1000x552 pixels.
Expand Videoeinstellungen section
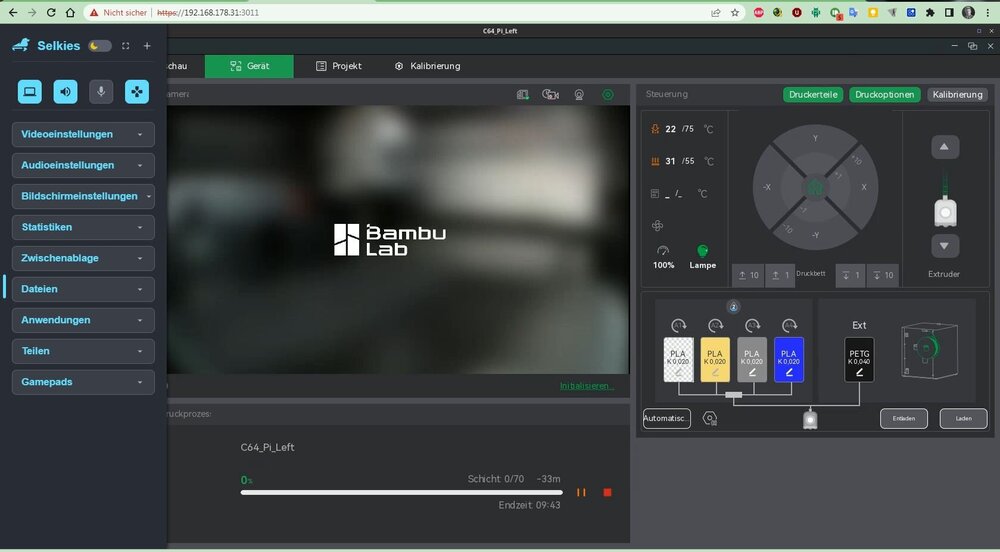point(83,134)
